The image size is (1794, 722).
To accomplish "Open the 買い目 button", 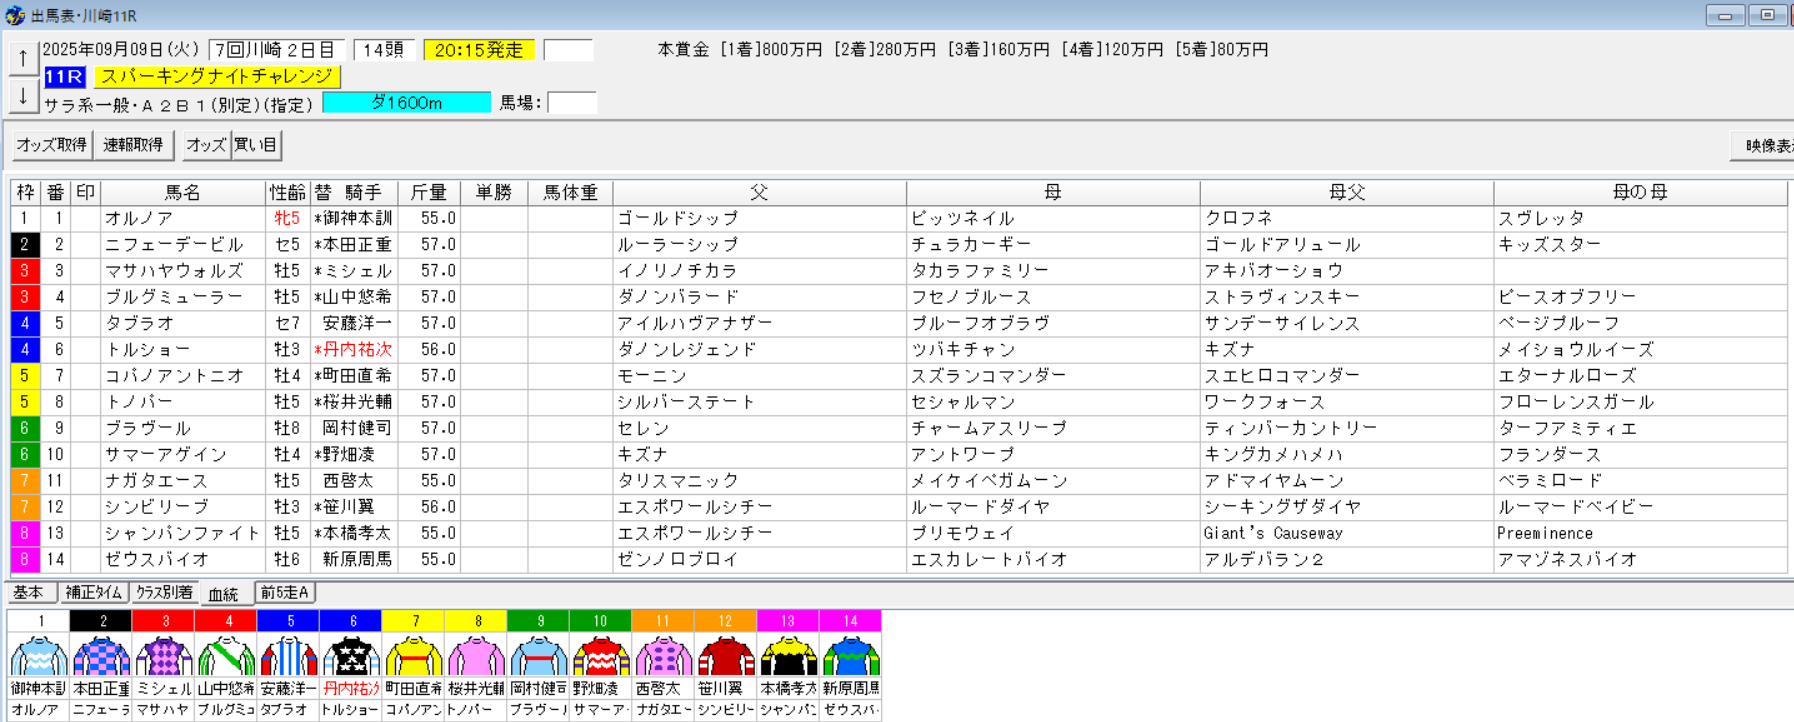I will 256,145.
